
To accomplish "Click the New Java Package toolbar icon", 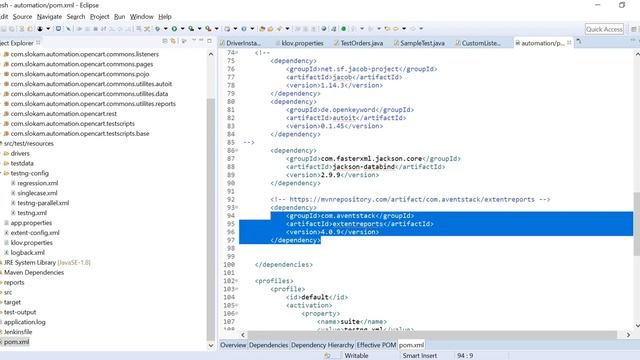I will click(x=227, y=29).
